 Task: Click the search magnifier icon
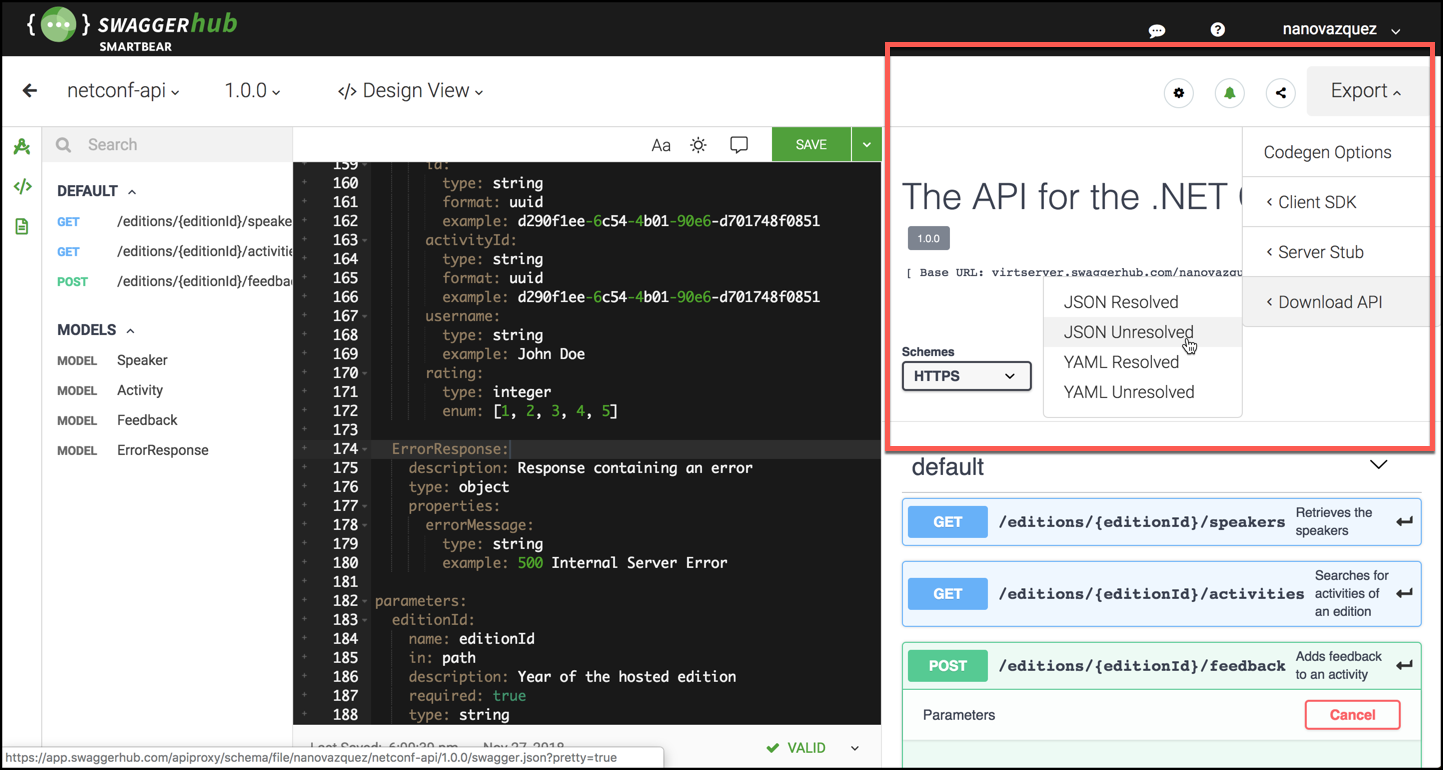click(x=64, y=145)
